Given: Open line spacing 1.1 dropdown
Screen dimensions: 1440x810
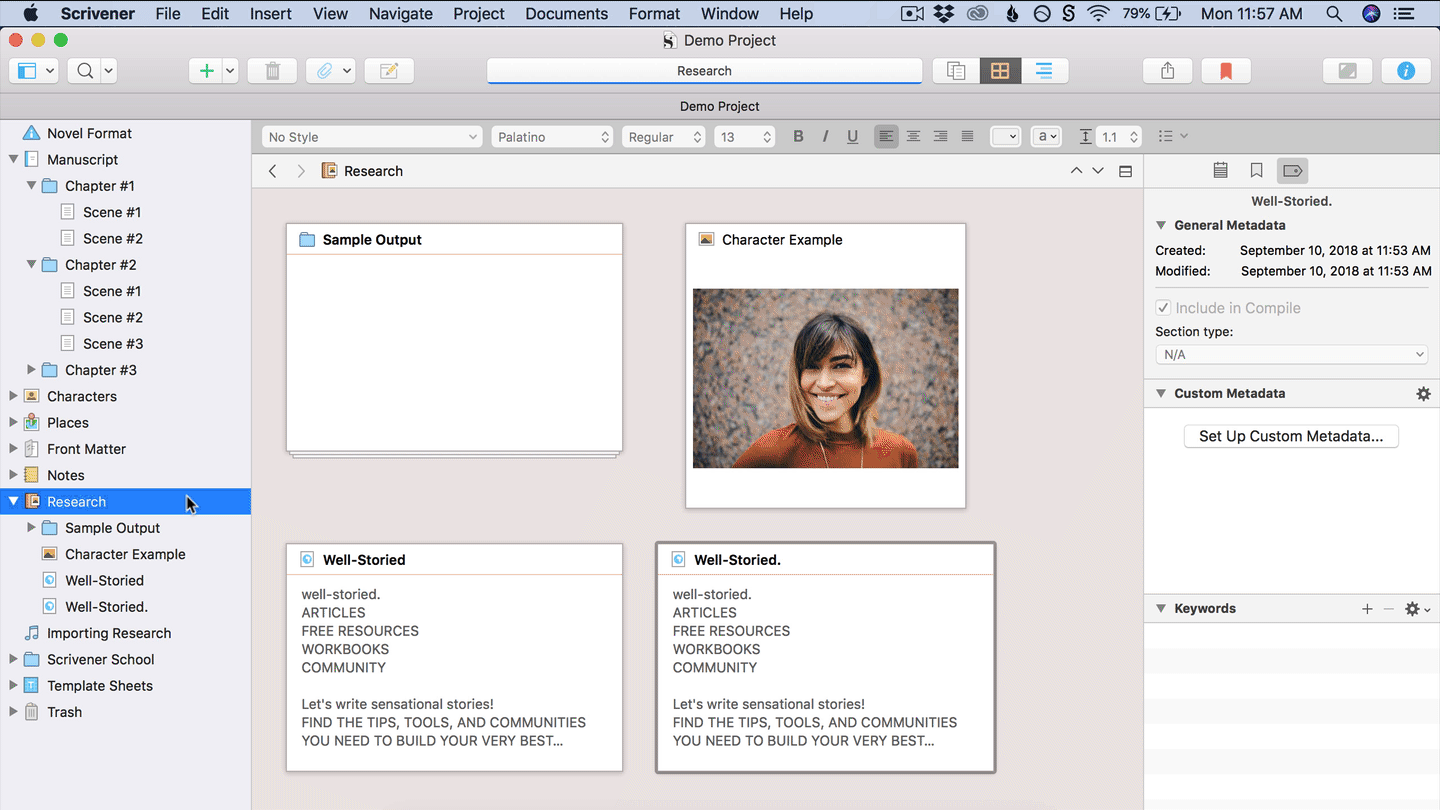Looking at the screenshot, I should (x=1118, y=137).
